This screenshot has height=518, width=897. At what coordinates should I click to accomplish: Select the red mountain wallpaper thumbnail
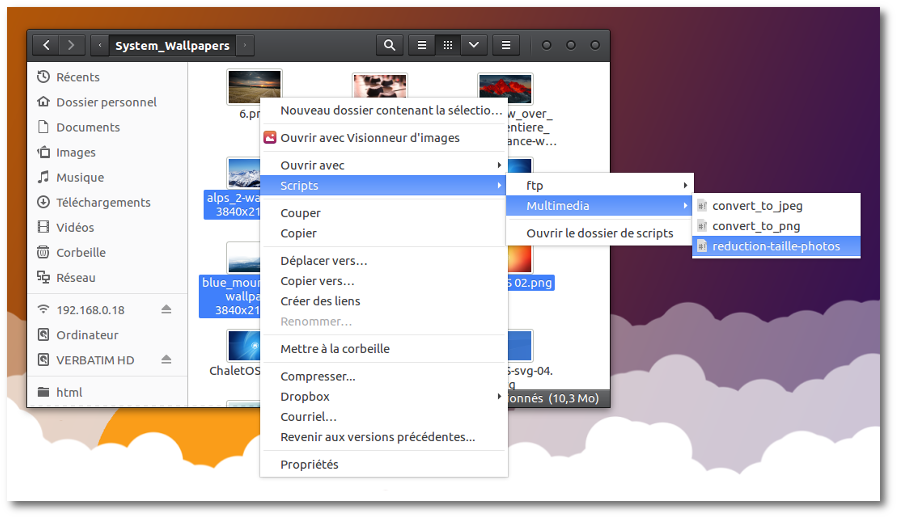coord(505,88)
